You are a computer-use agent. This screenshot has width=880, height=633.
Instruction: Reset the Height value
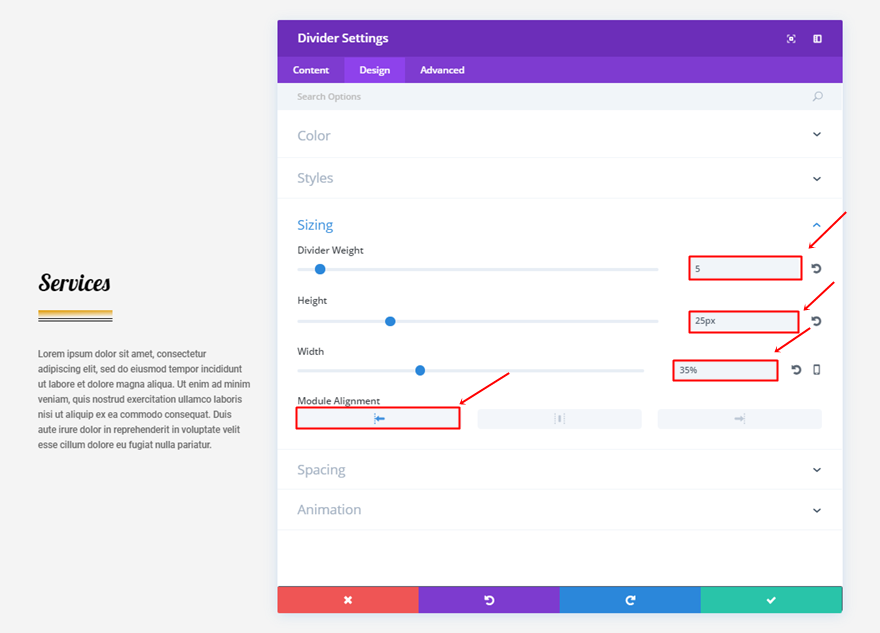tap(816, 321)
